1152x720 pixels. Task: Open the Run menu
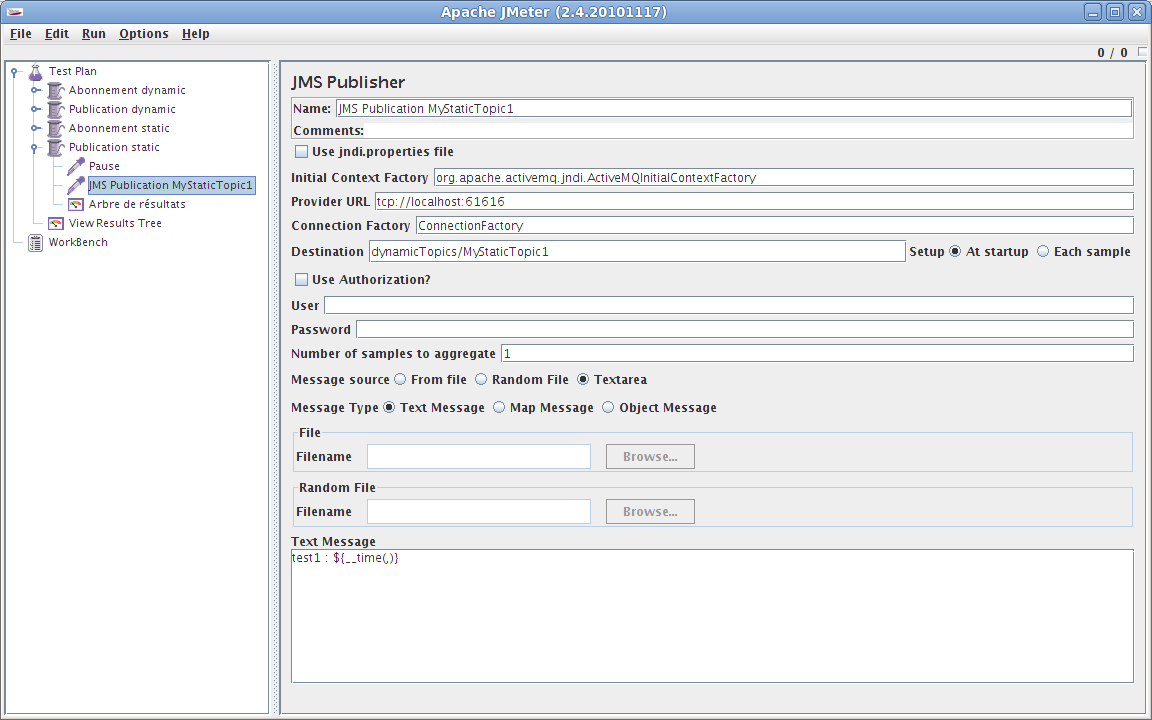click(x=93, y=33)
